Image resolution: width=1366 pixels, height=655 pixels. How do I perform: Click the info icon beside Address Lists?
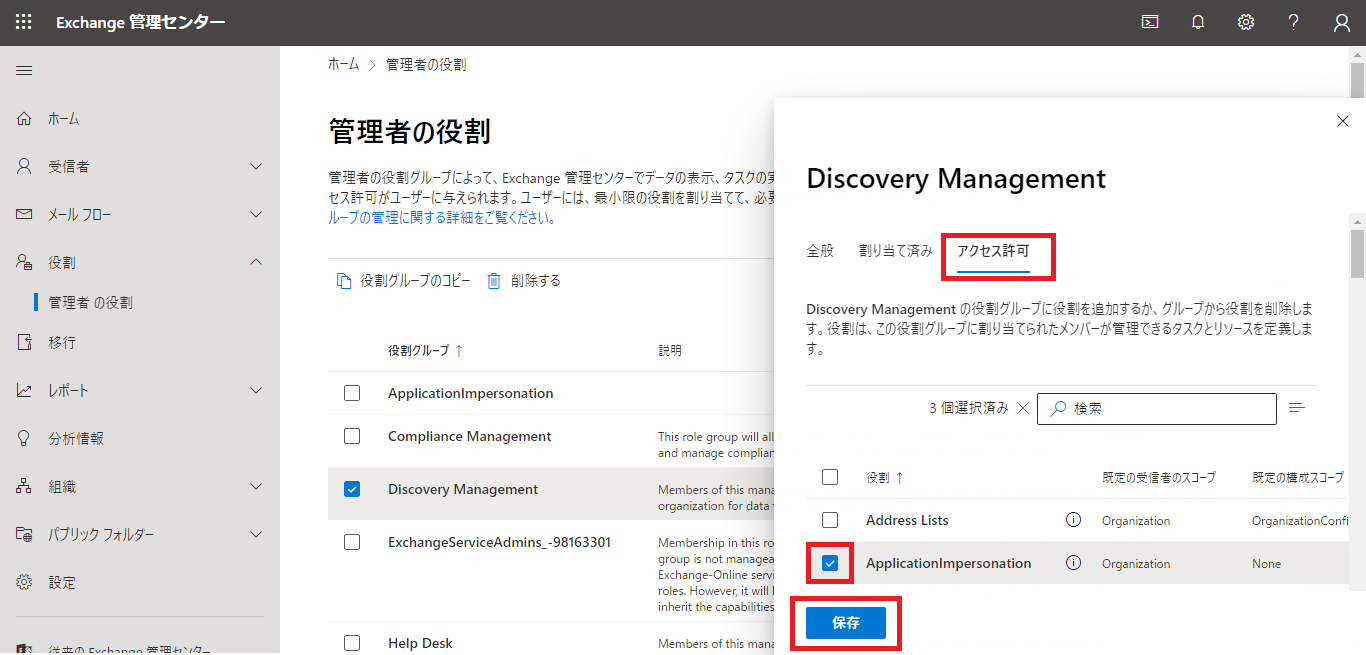(x=1074, y=520)
